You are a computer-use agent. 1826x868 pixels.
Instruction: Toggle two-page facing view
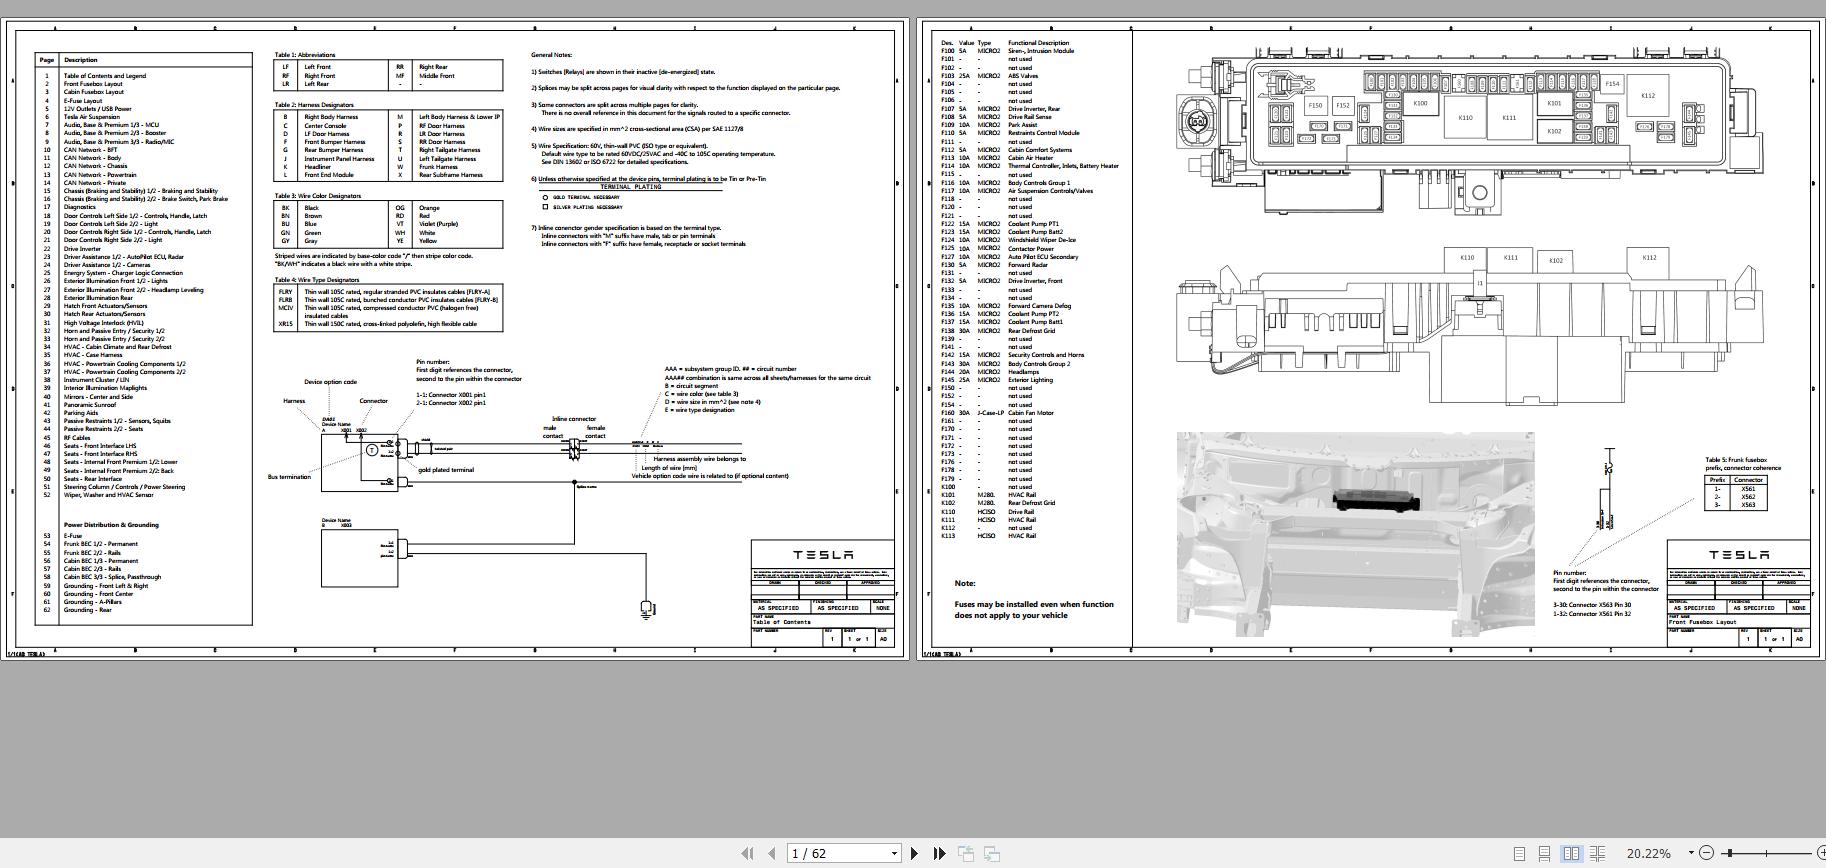coord(1571,853)
